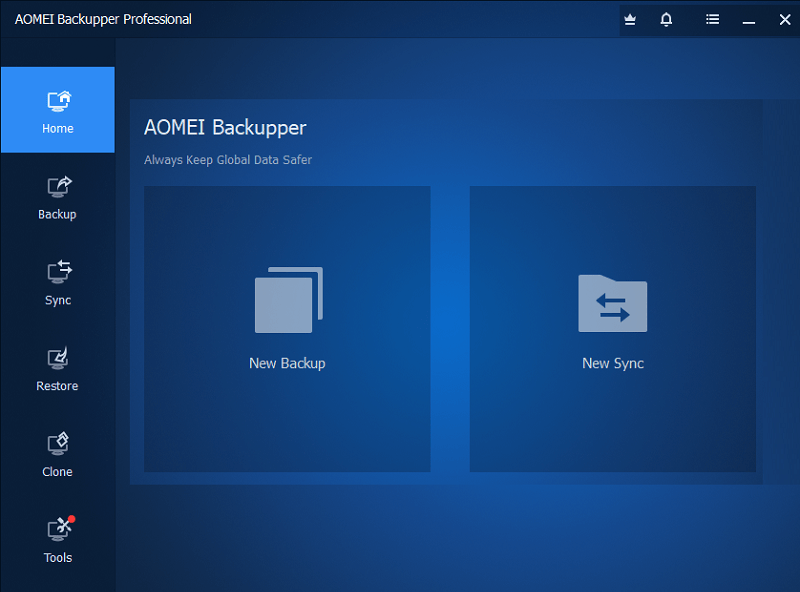Viewport: 800px width, 592px height.
Task: Click the crown upgrade icon
Action: (630, 20)
